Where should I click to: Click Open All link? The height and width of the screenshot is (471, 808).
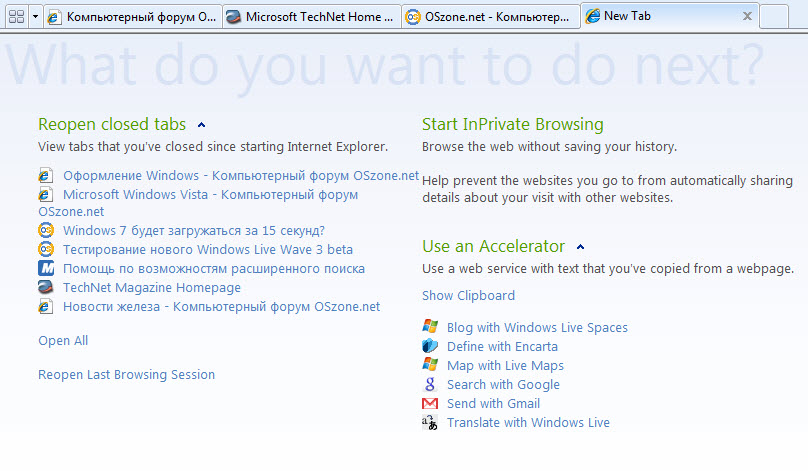click(63, 341)
